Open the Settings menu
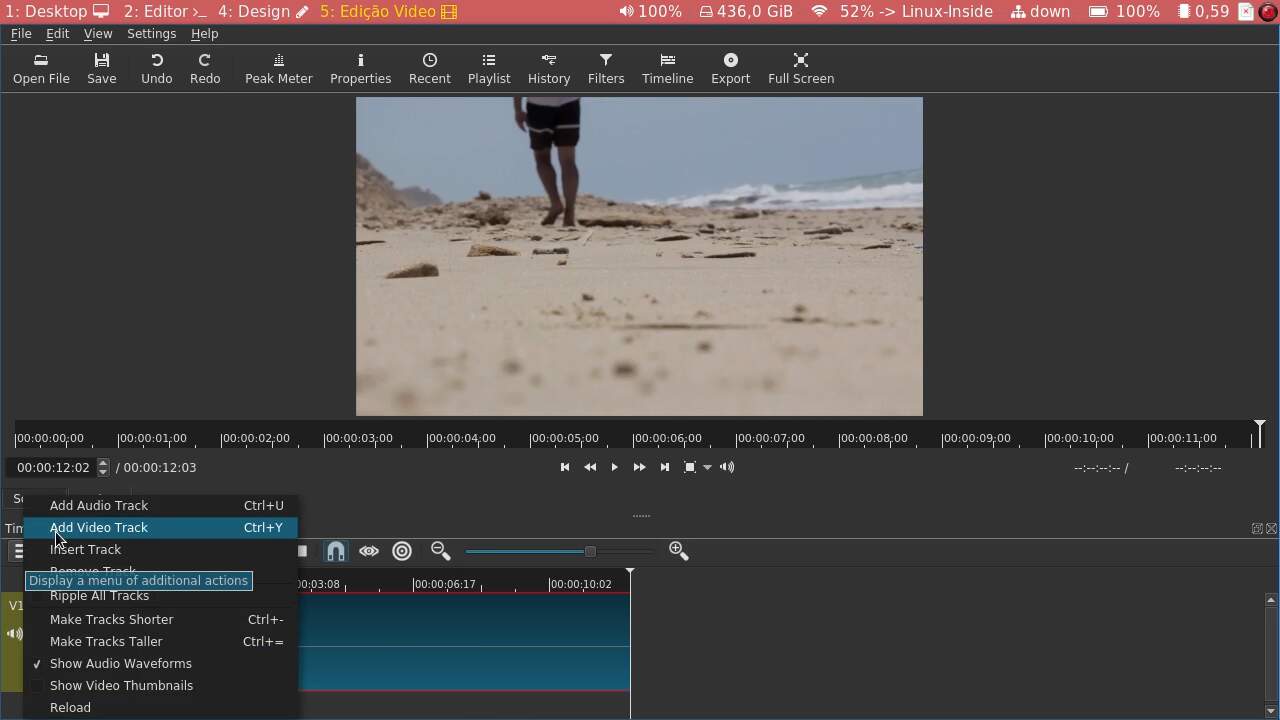1280x720 pixels. [151, 33]
